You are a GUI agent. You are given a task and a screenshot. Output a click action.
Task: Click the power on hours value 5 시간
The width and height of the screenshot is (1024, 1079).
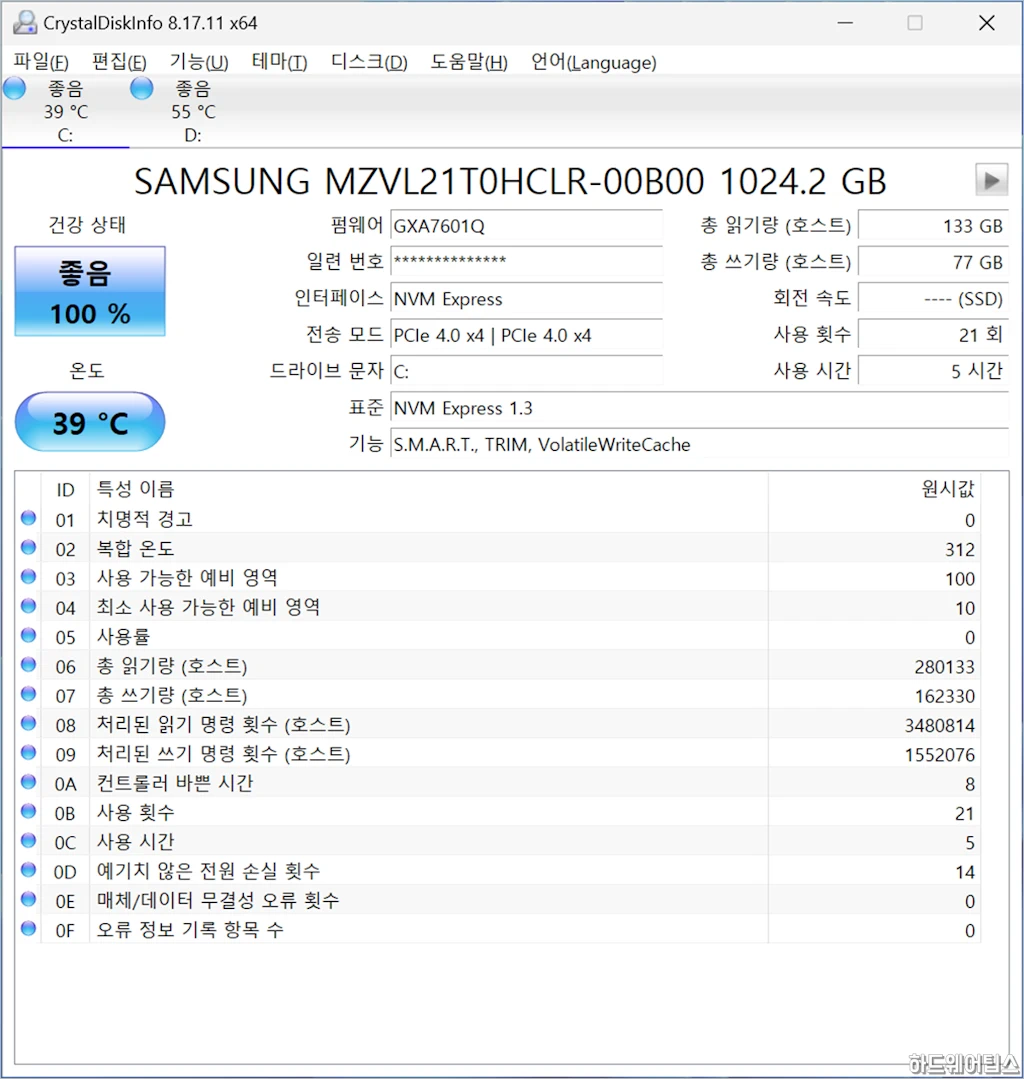[933, 372]
